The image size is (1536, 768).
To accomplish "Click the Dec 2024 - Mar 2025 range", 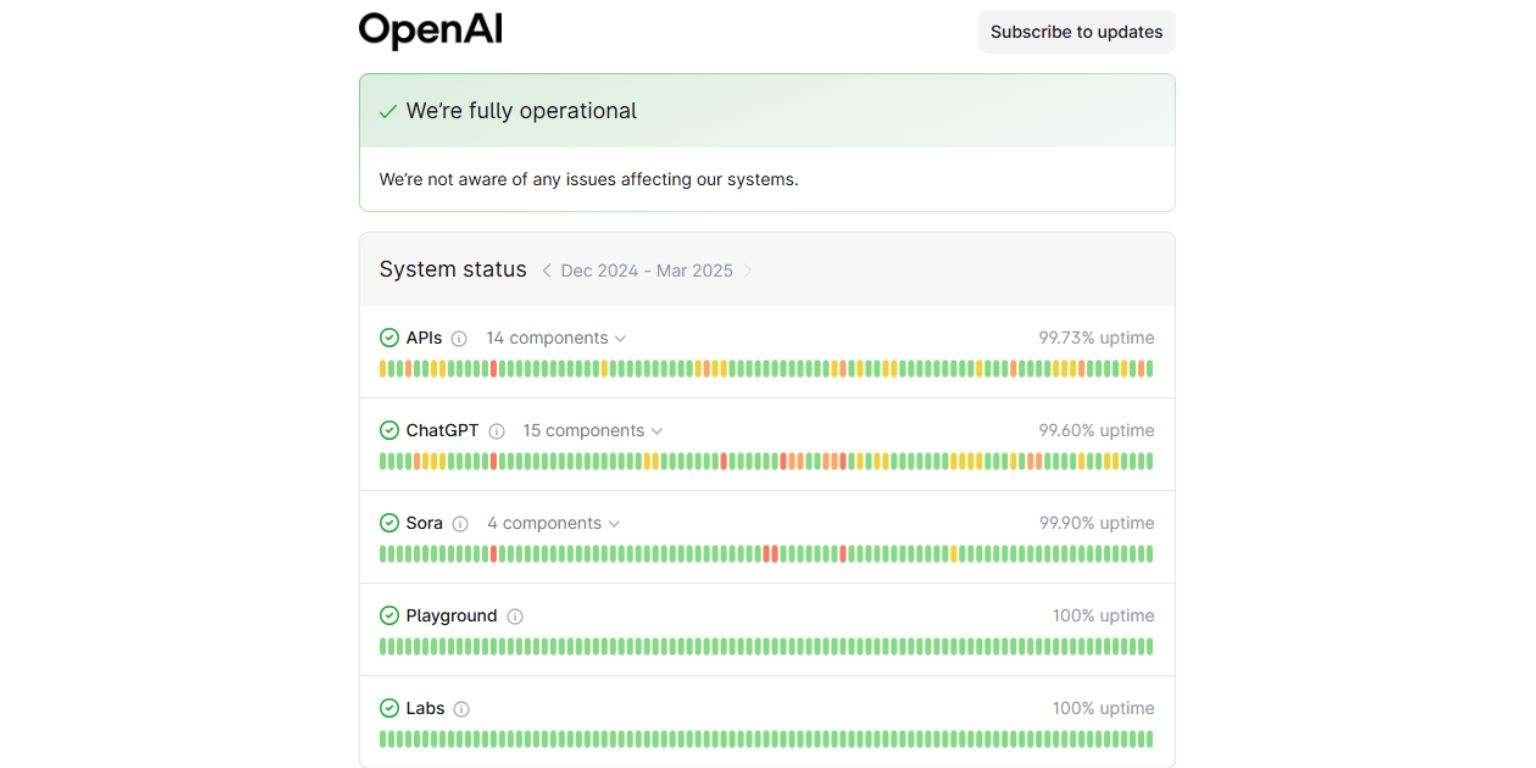I will coord(647,271).
